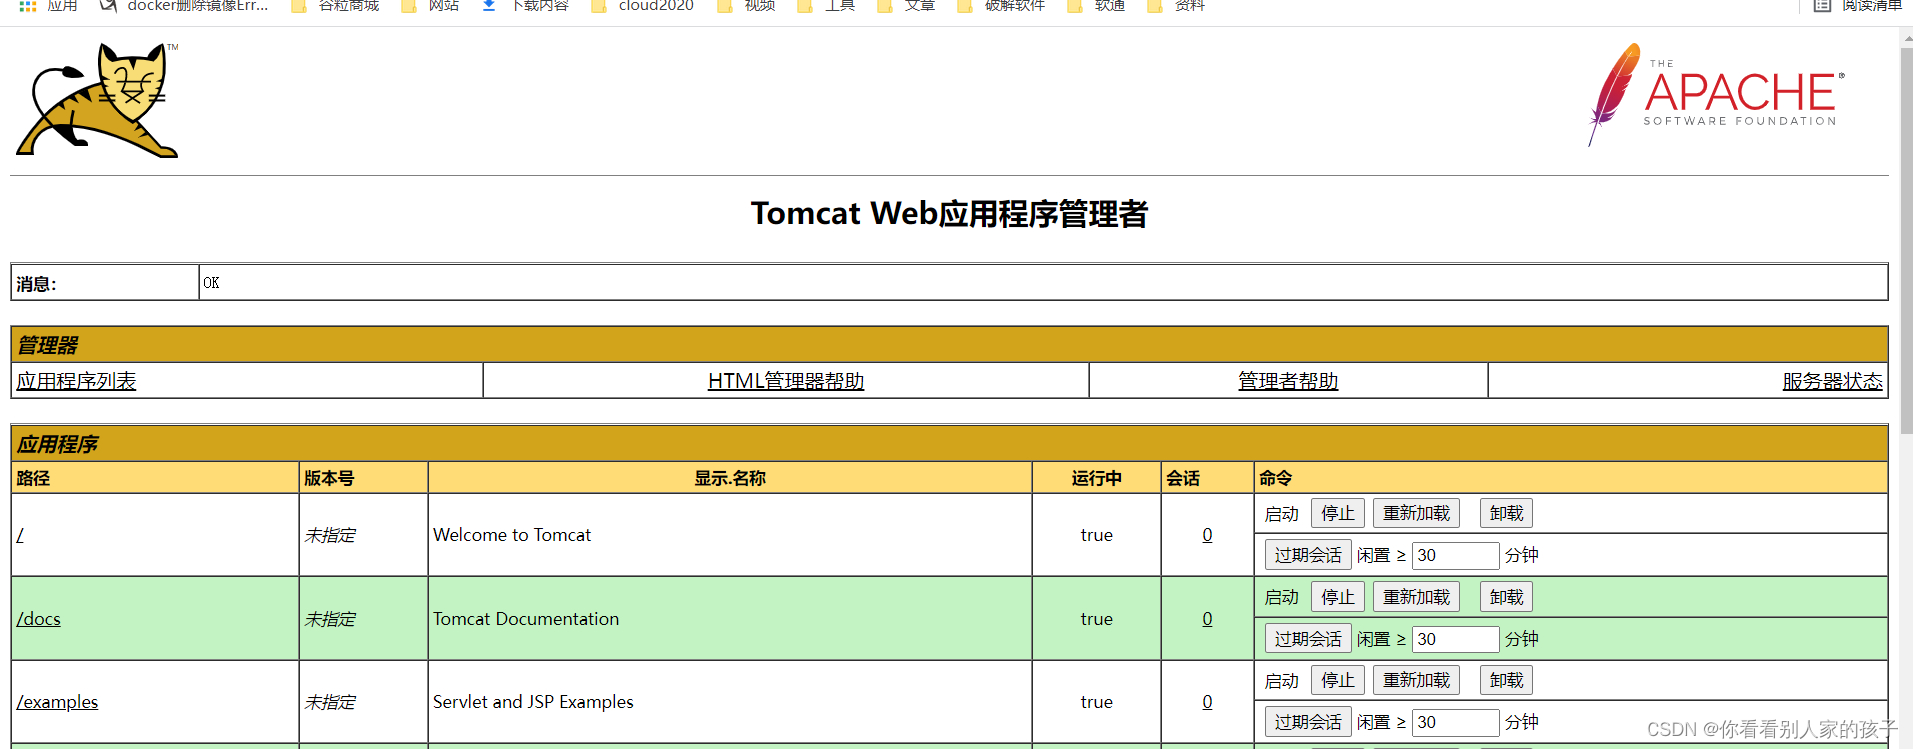The height and width of the screenshot is (749, 1913).
Task: Undeploy the Welcome to Tomcat application
Action: coord(1506,513)
